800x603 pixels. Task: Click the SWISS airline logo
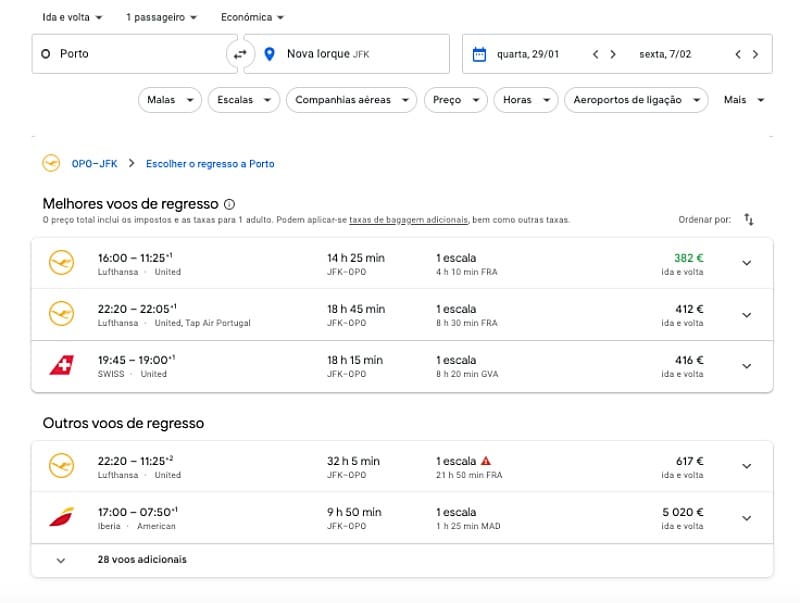(x=61, y=366)
